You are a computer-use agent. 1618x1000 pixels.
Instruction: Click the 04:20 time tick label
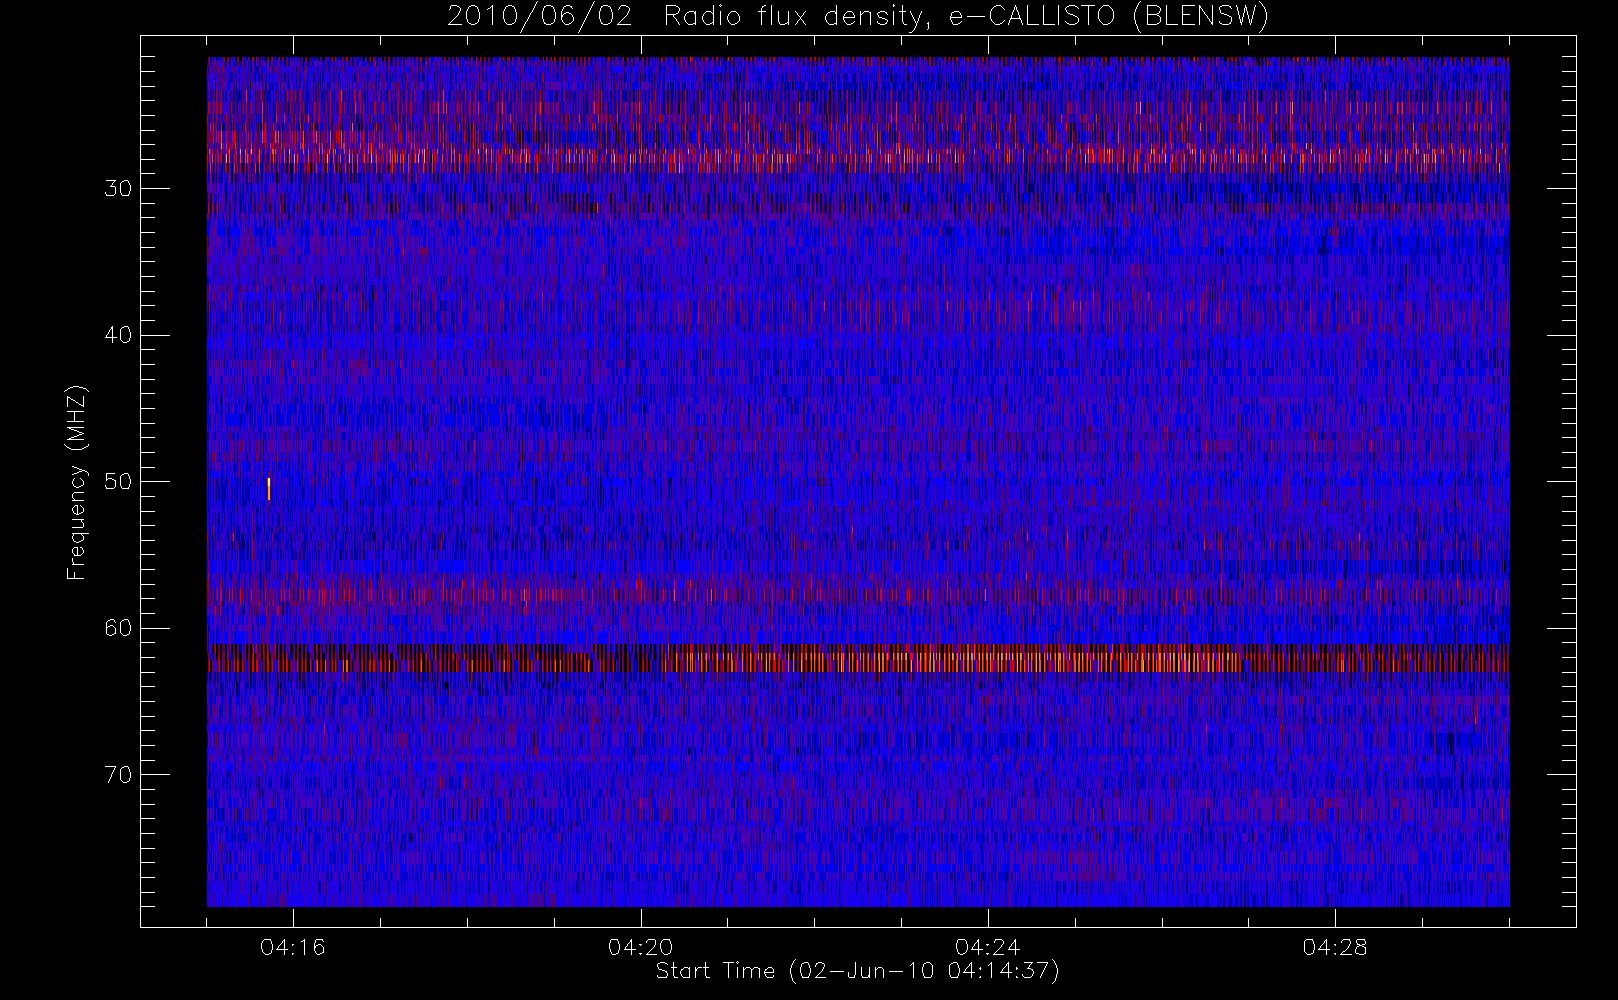pyautogui.click(x=640, y=947)
